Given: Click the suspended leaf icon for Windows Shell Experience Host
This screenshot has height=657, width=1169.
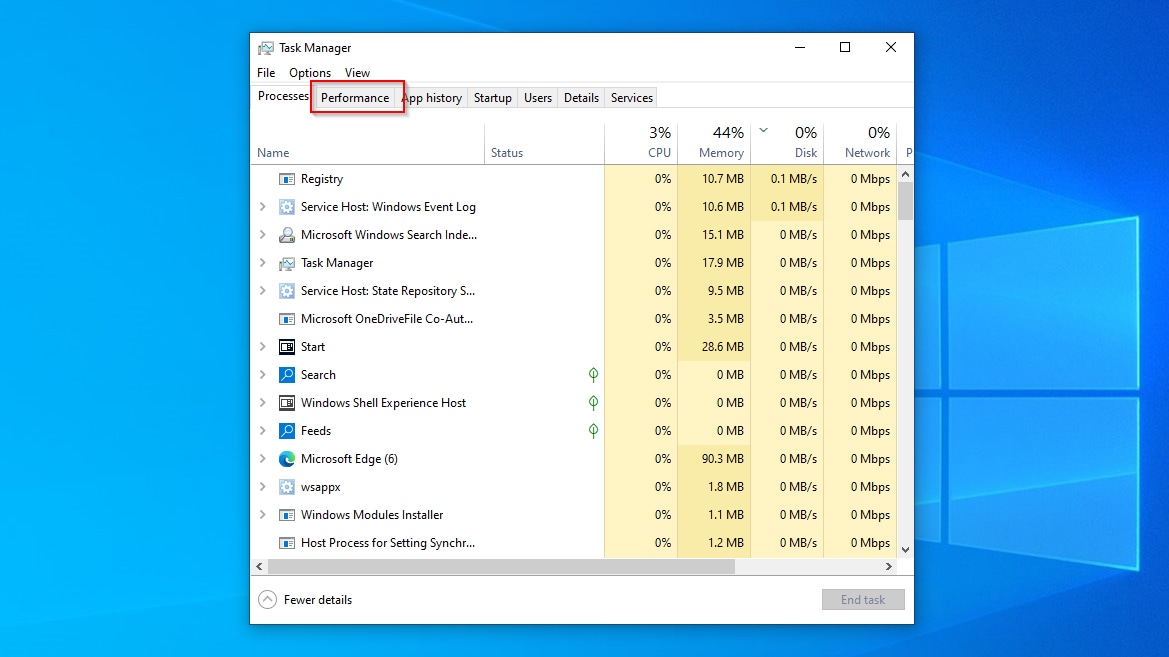Looking at the screenshot, I should click(593, 403).
